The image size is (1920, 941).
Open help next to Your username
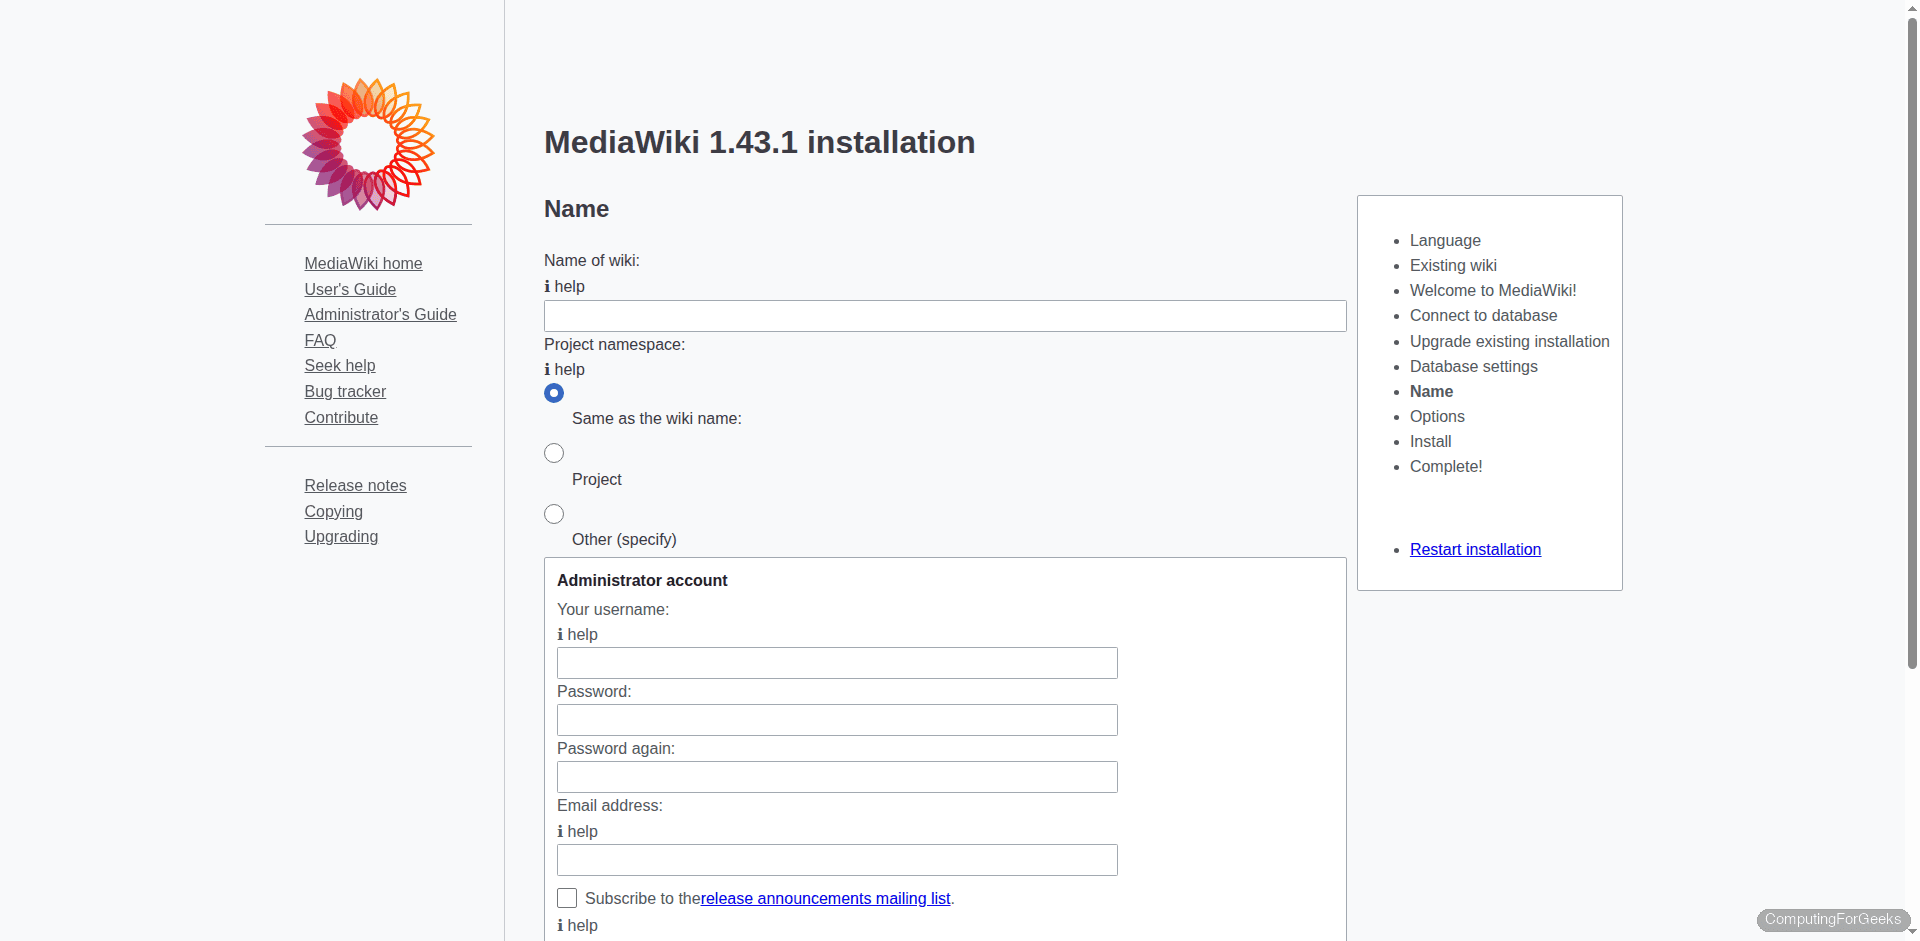pyautogui.click(x=577, y=635)
